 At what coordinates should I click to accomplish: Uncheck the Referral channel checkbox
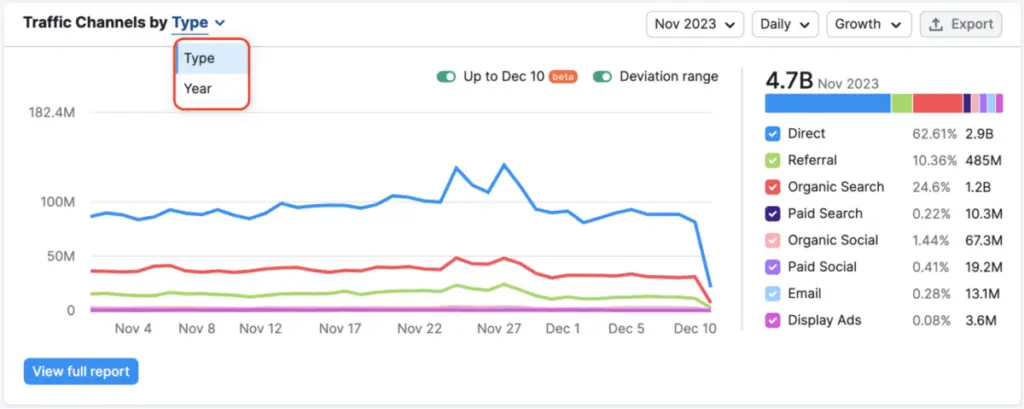pyautogui.click(x=772, y=160)
